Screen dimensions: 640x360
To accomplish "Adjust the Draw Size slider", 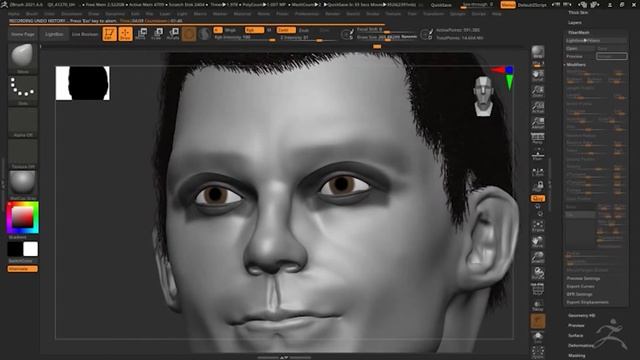I will (387, 37).
